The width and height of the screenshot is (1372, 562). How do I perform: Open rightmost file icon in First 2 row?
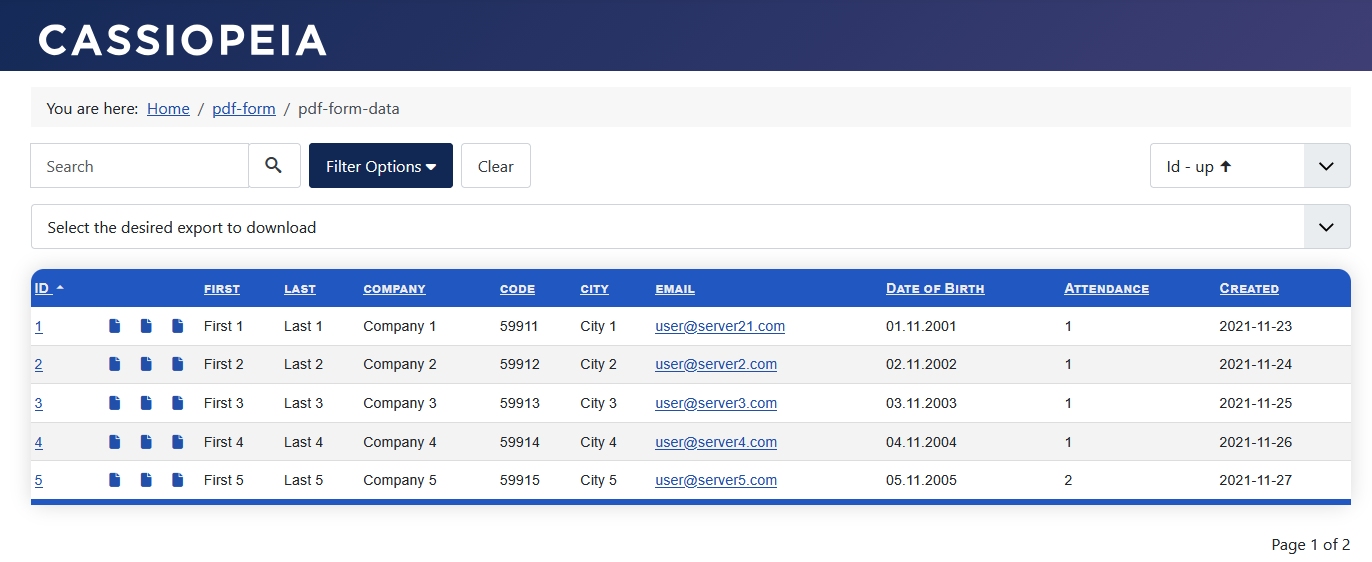point(178,364)
